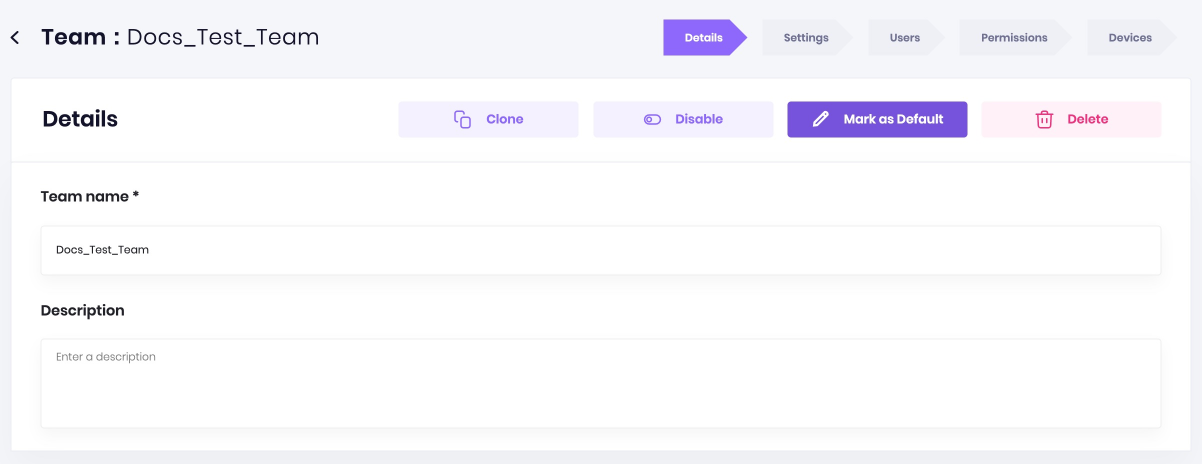Switch to the Settings step tab

click(806, 38)
